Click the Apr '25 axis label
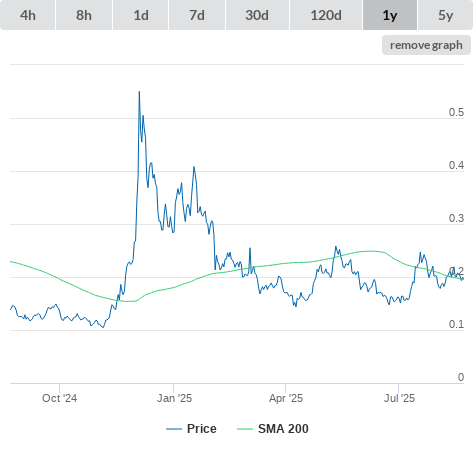 pos(286,398)
